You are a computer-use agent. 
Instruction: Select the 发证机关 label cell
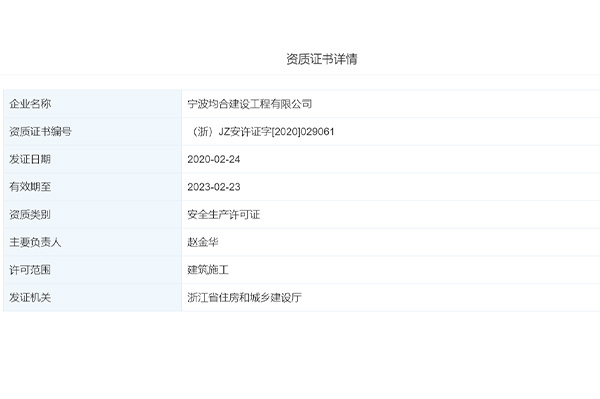click(93, 297)
